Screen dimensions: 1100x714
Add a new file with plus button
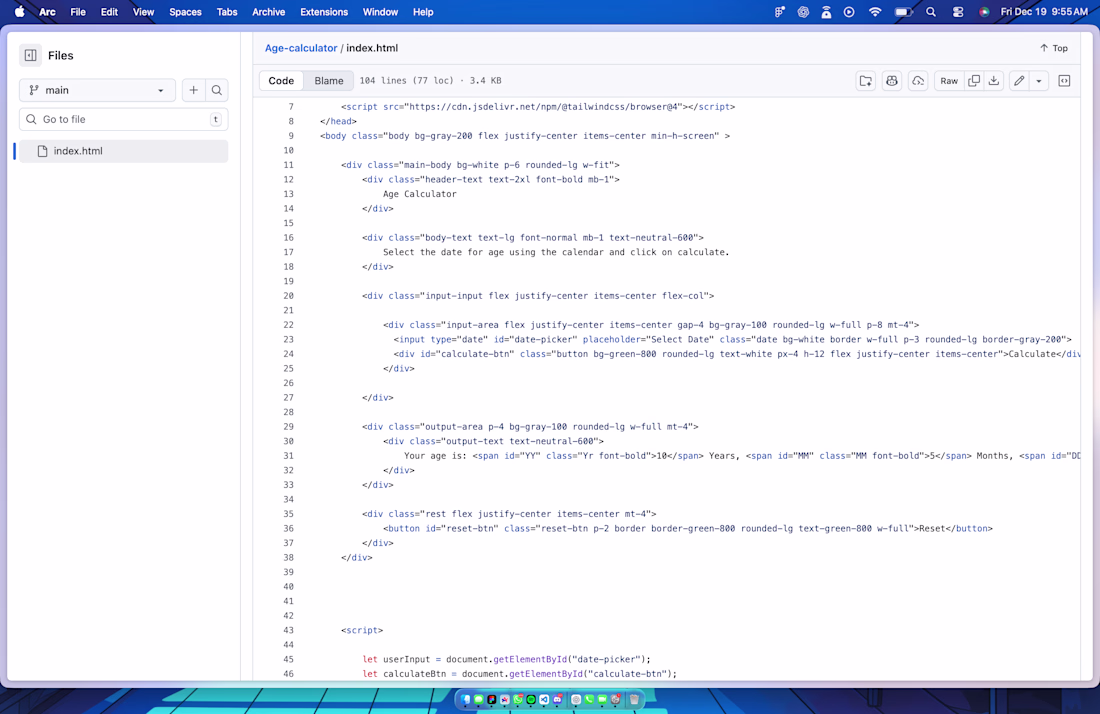tap(194, 90)
